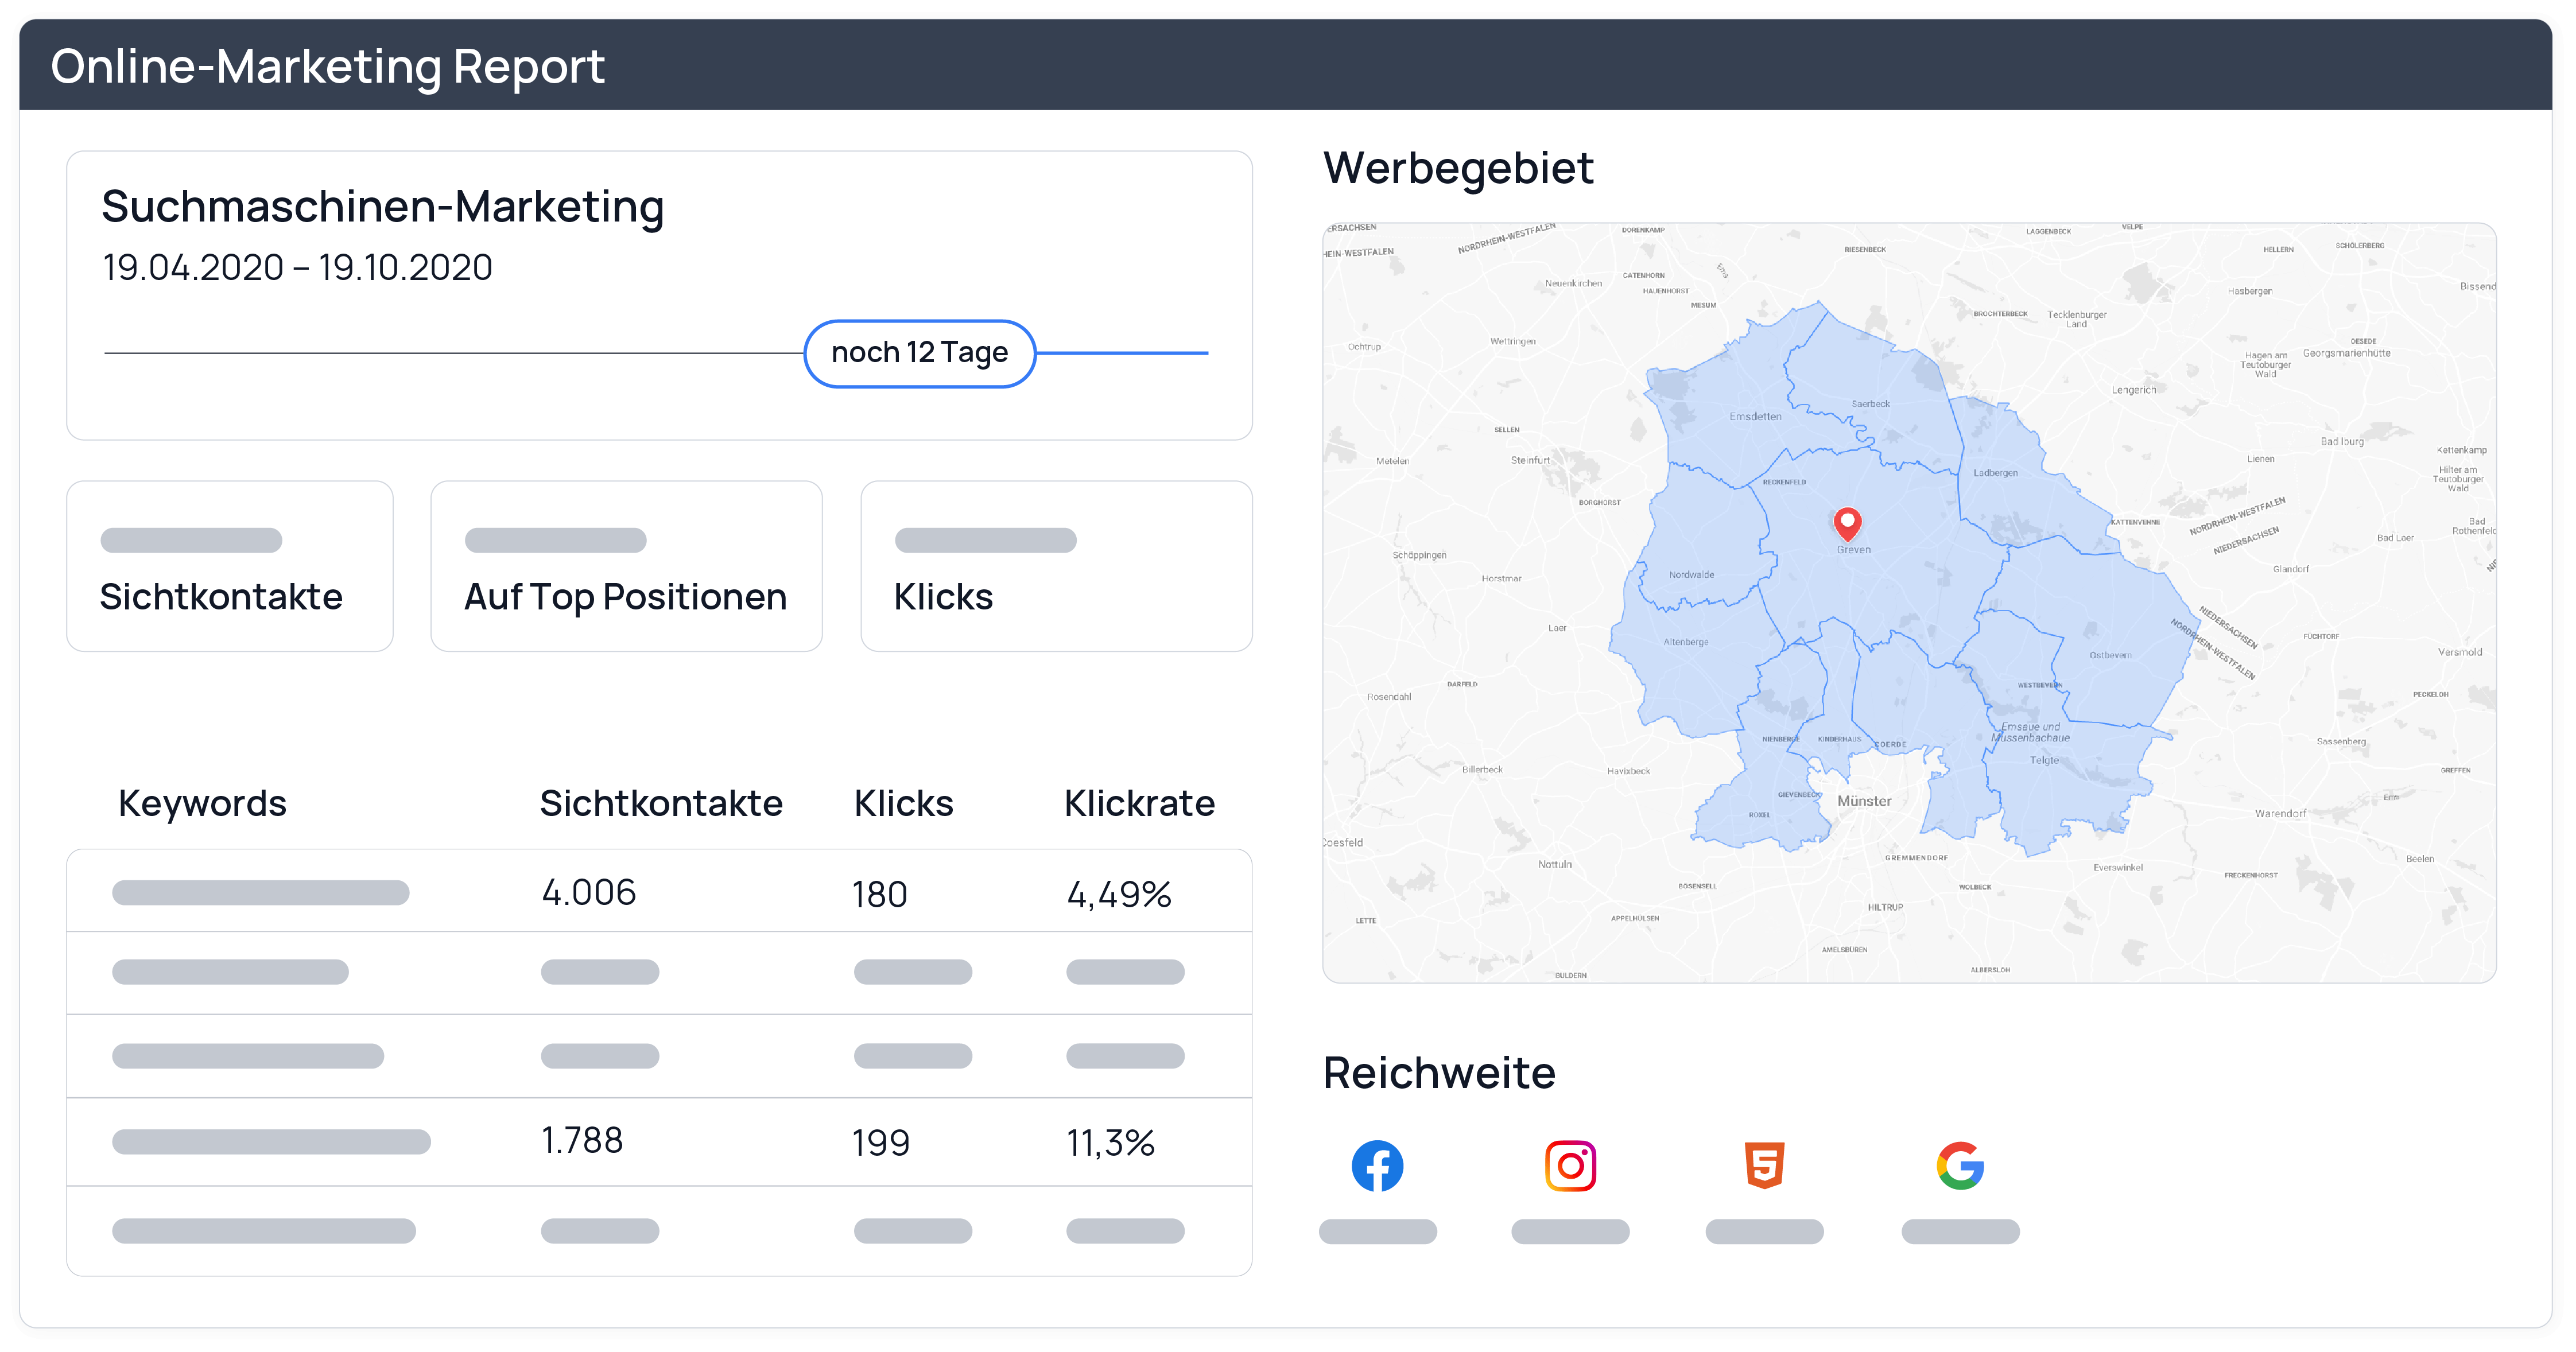Click the Facebook icon under Reichweite
Viewport: 2576px width, 1352px height.
(x=1377, y=1166)
